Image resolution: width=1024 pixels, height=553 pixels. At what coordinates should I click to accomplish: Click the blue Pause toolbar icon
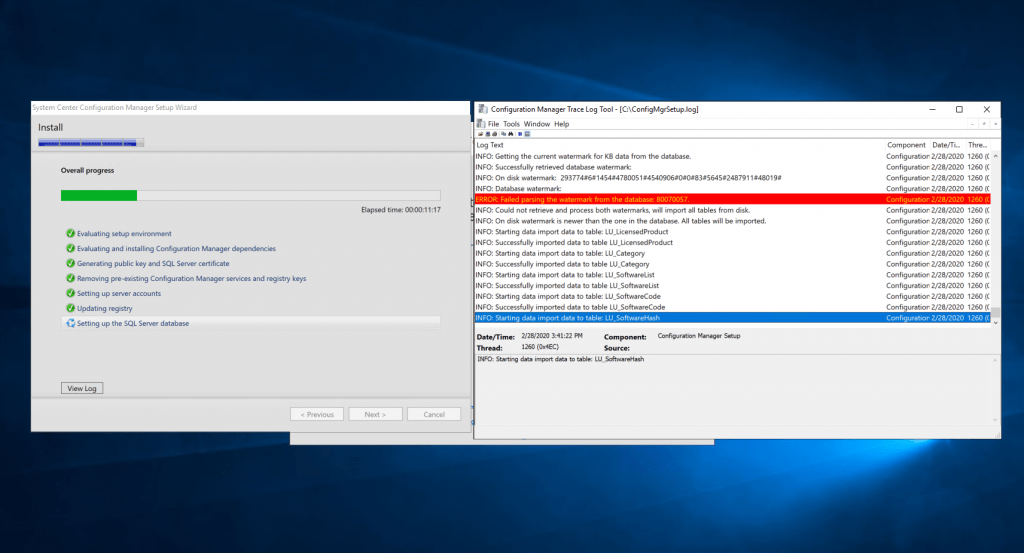(x=520, y=134)
